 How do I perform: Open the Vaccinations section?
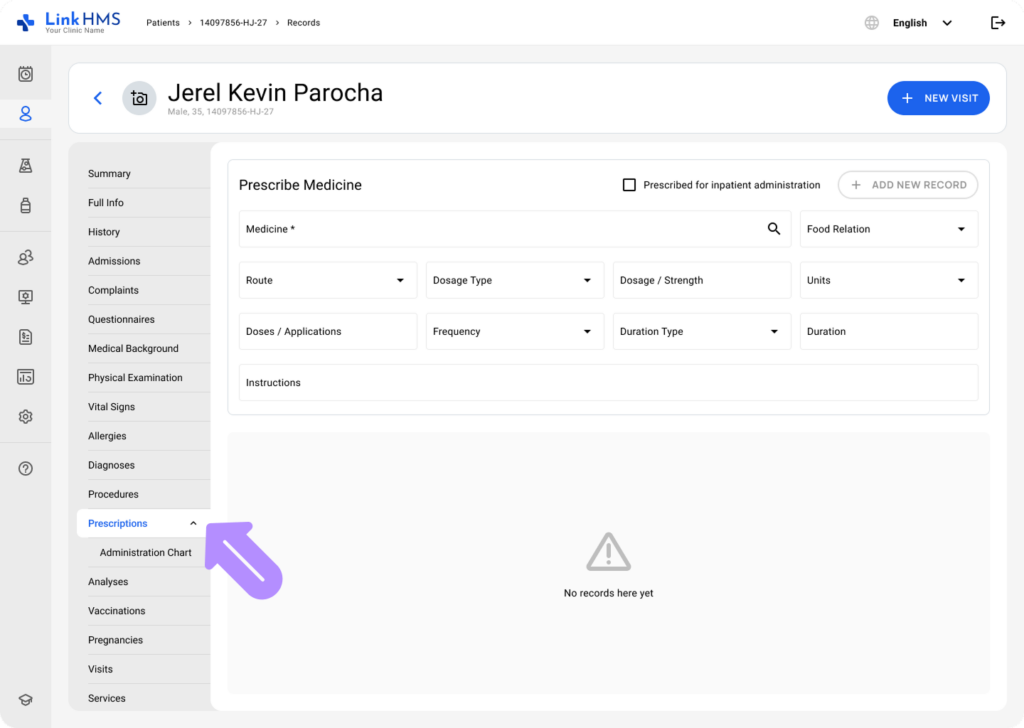coord(116,610)
